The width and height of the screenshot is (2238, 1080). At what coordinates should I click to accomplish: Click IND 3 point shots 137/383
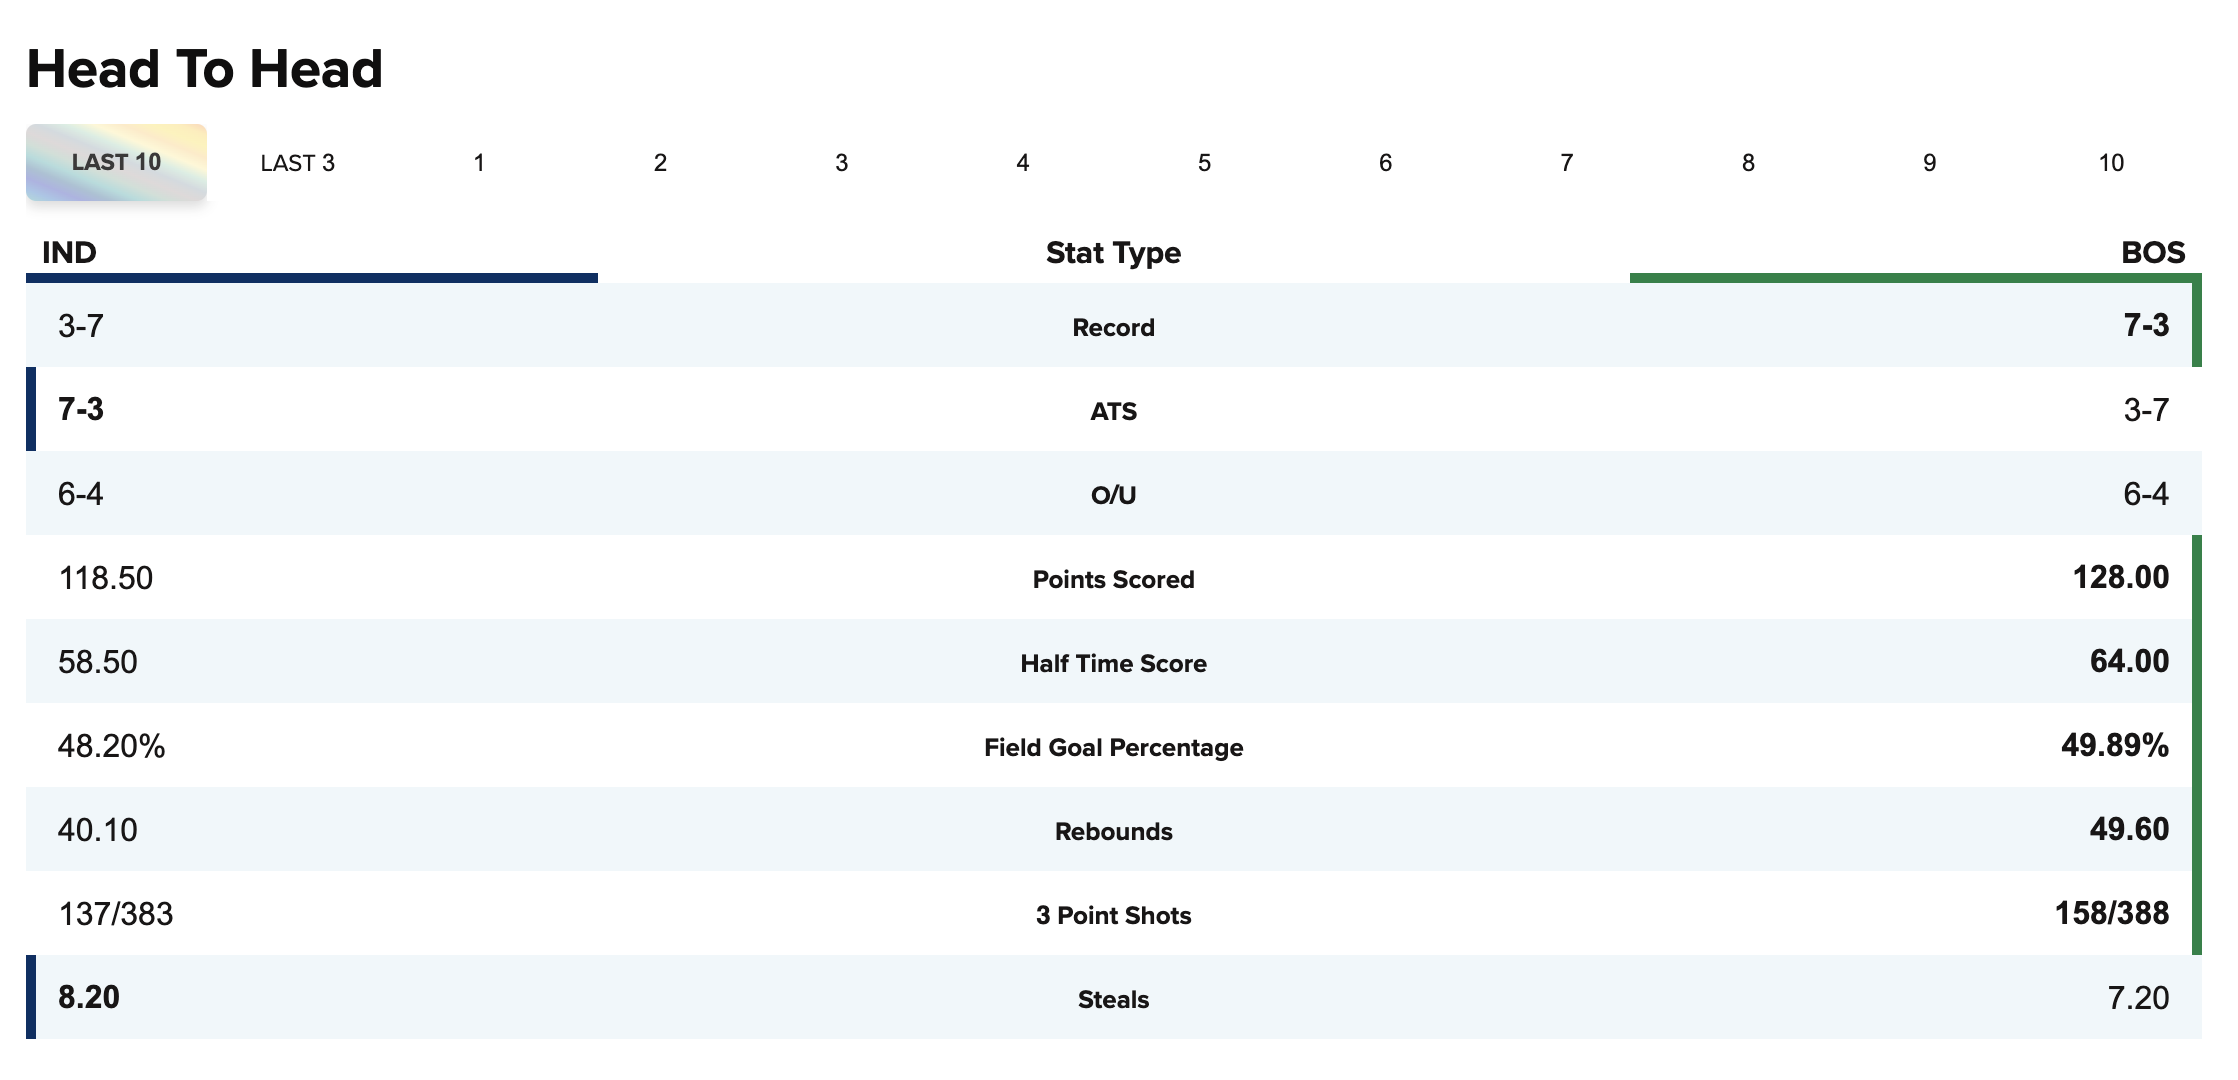pos(116,914)
